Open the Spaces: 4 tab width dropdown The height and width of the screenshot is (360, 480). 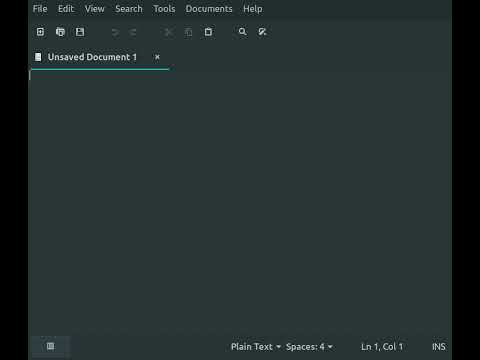309,347
